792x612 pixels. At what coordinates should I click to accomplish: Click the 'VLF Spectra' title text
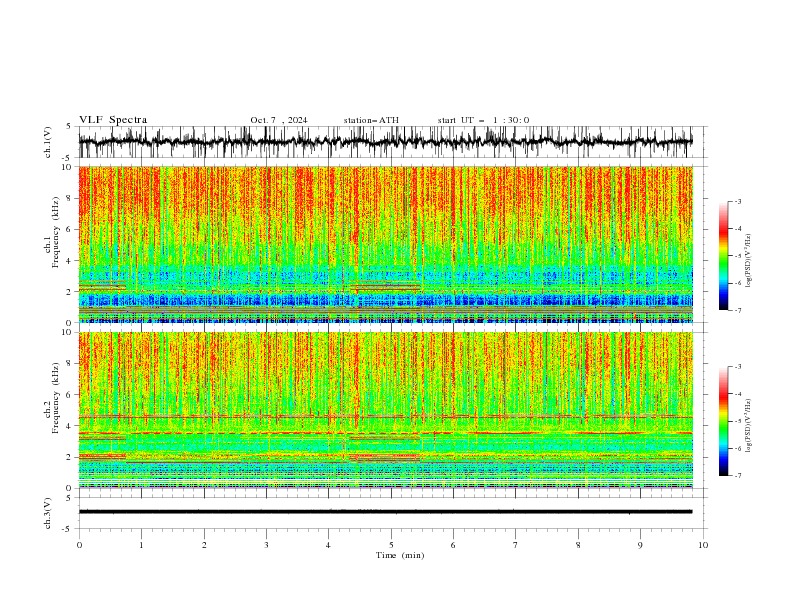113,120
